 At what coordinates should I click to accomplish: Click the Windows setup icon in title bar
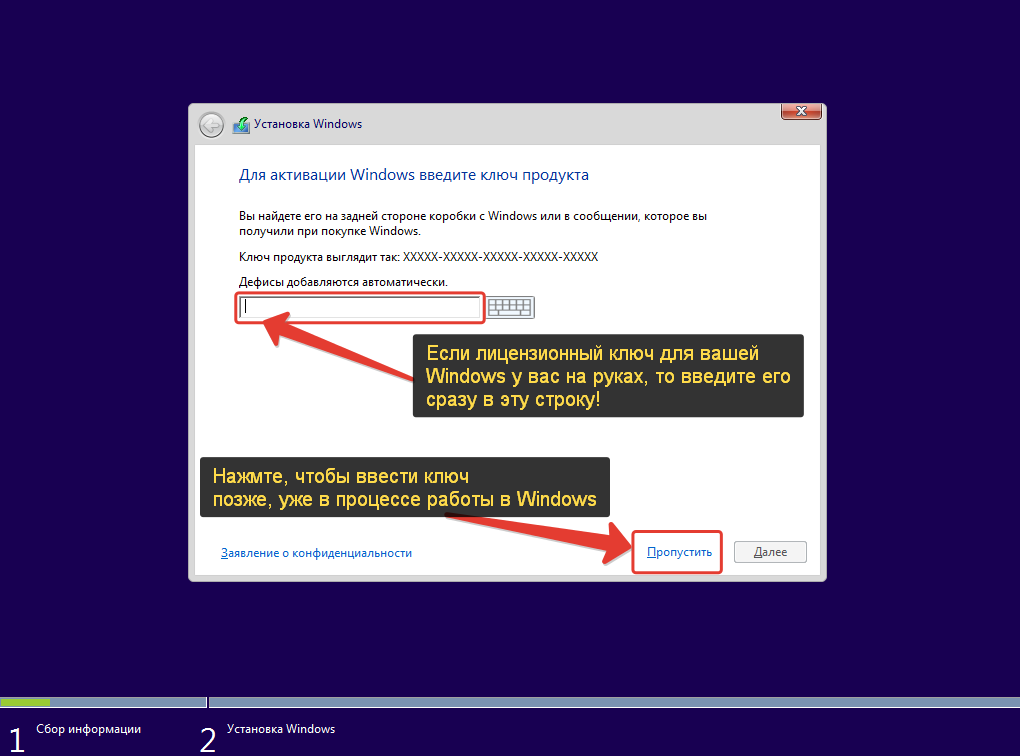pyautogui.click(x=241, y=124)
